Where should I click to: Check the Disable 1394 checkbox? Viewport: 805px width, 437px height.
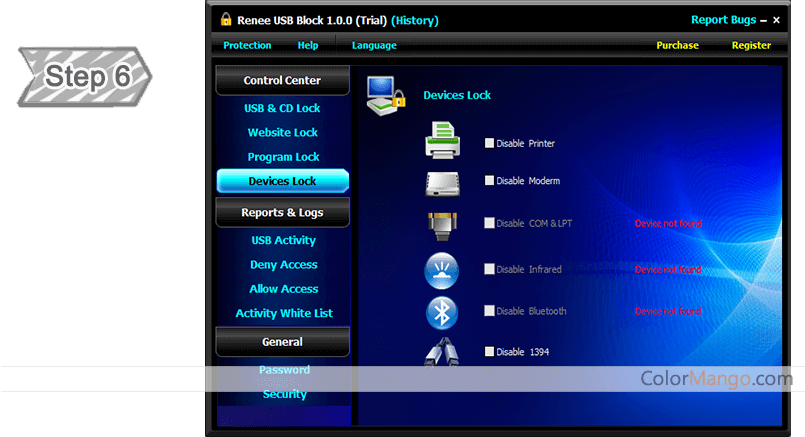(x=489, y=352)
